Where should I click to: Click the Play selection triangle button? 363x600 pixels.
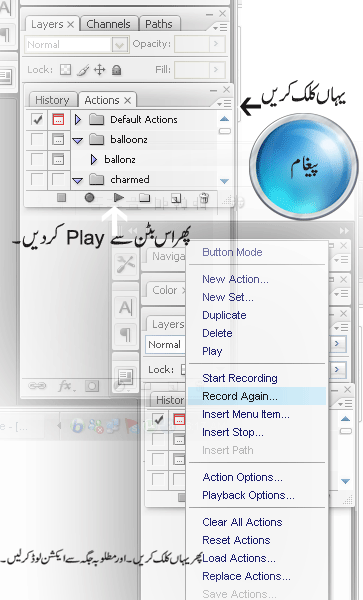click(x=119, y=197)
